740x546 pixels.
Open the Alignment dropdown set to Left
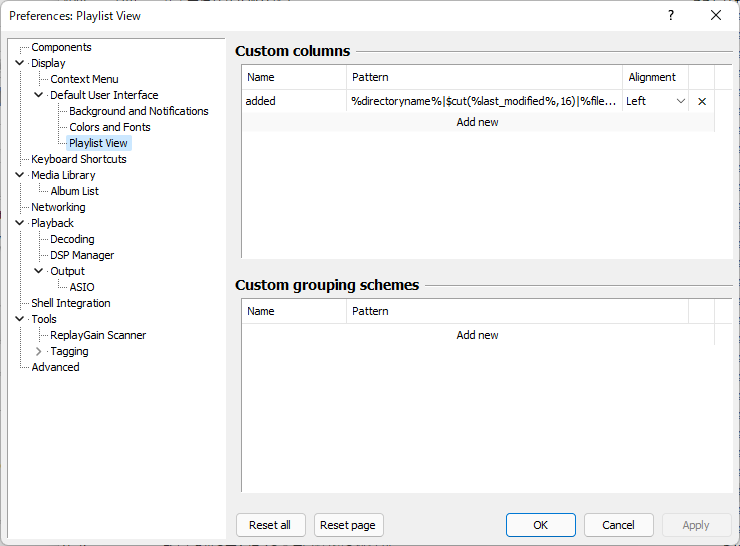pos(655,101)
